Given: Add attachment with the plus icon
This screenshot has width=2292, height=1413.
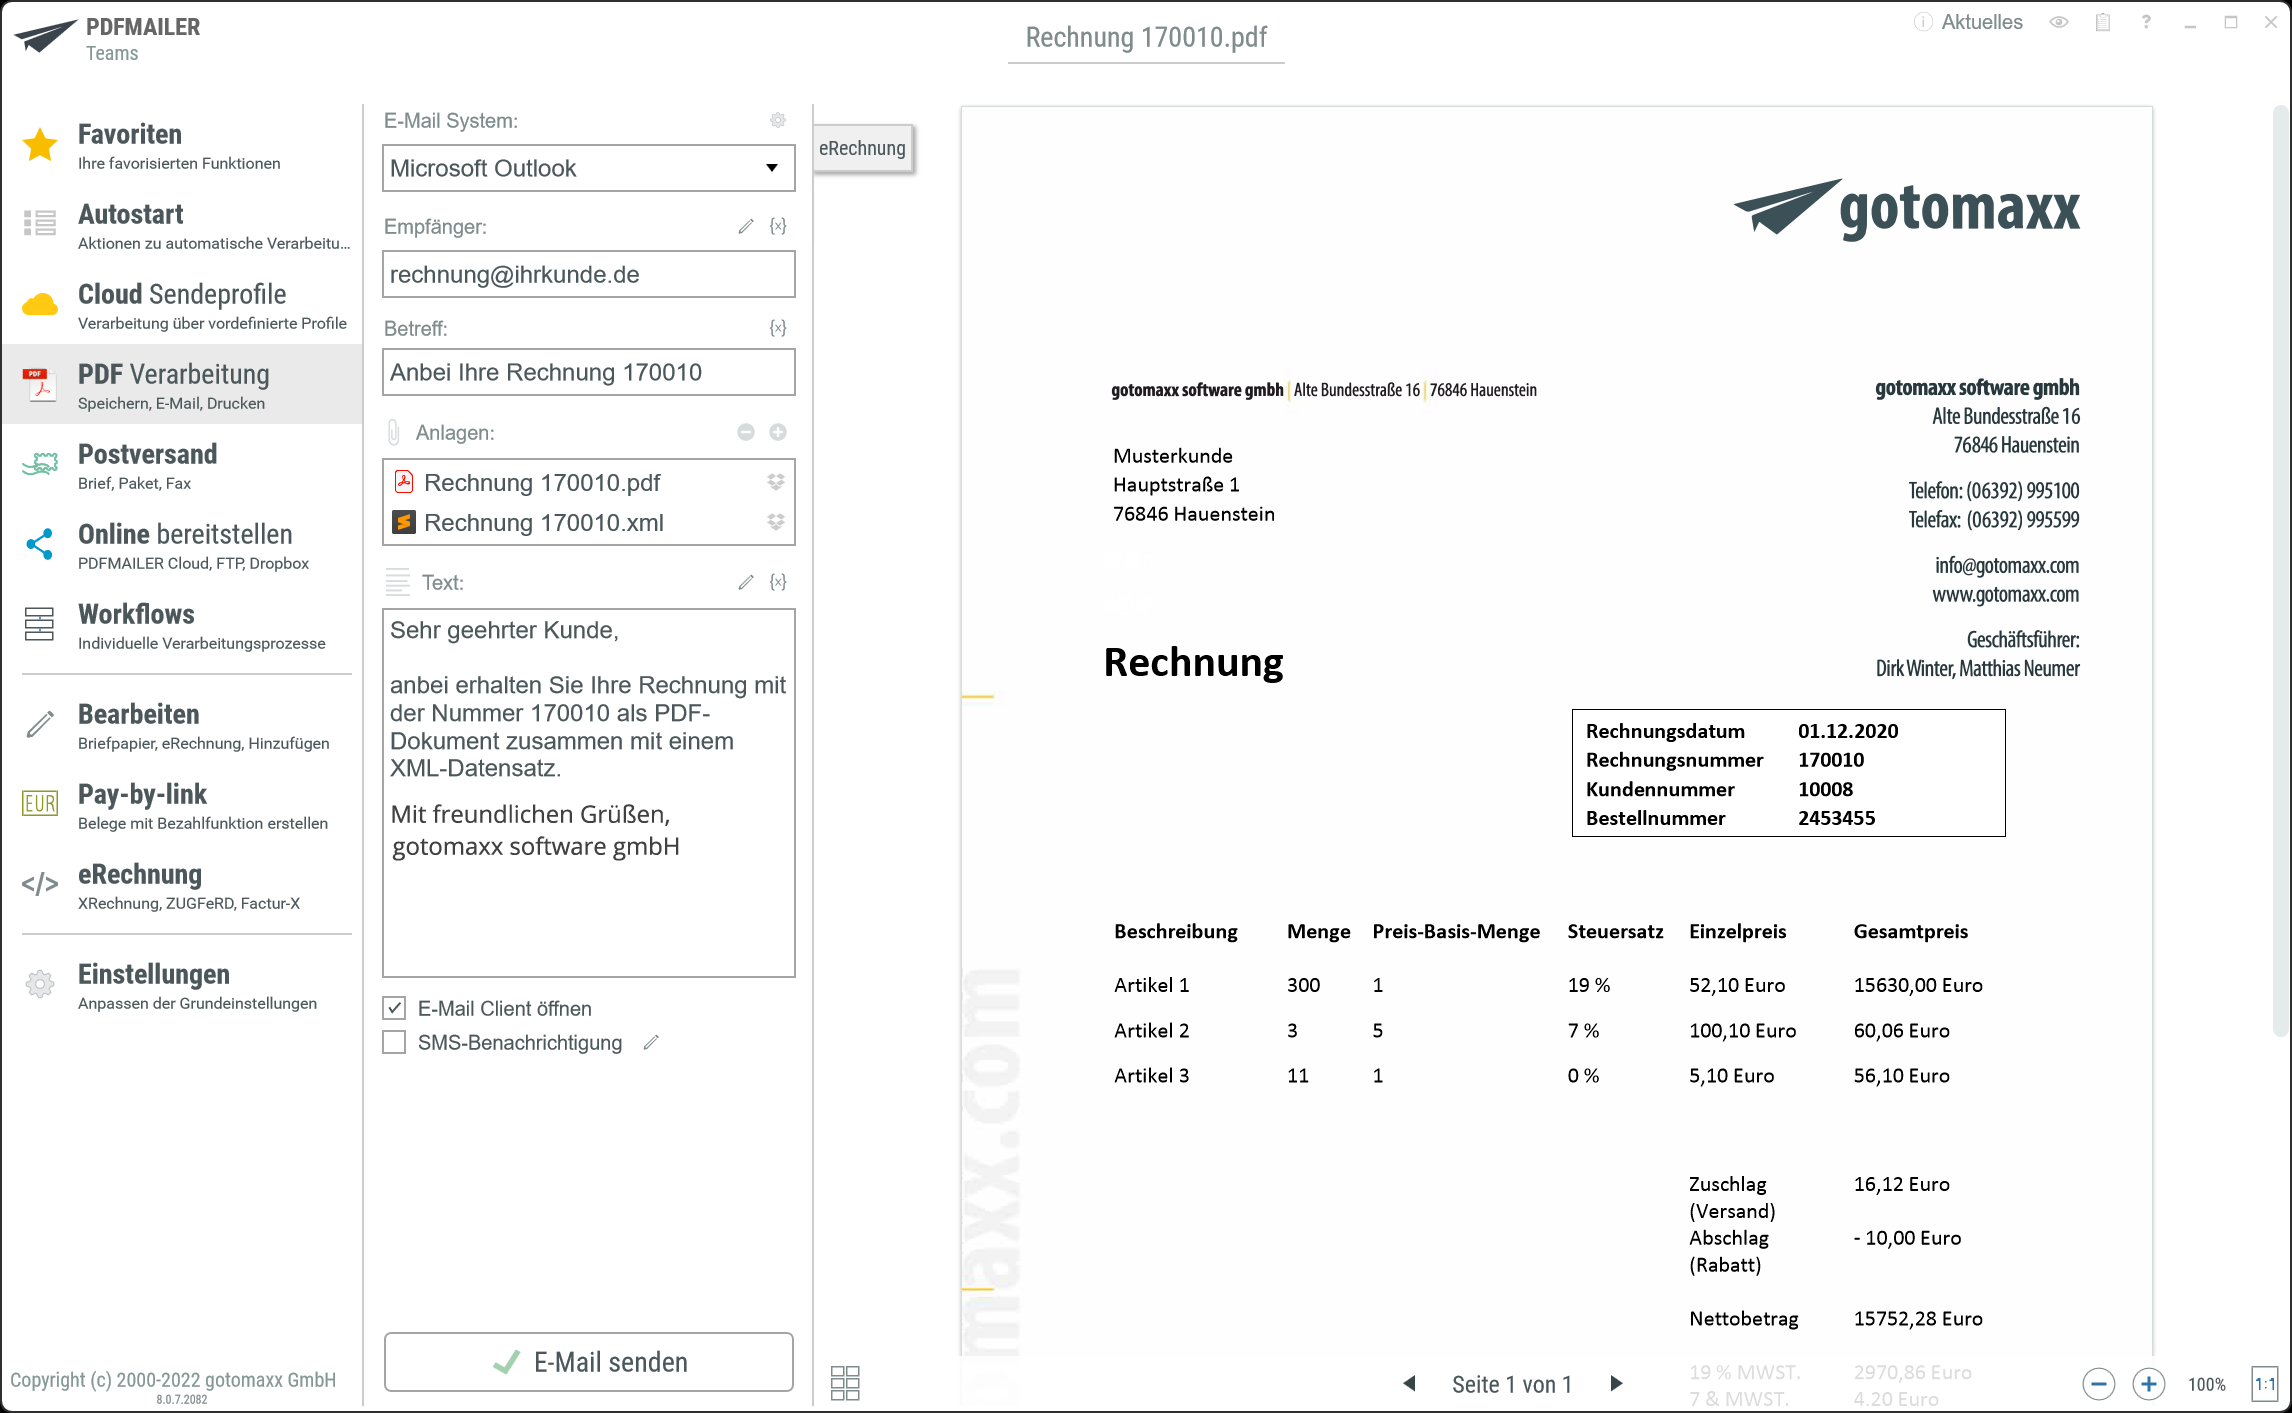Looking at the screenshot, I should click(778, 432).
